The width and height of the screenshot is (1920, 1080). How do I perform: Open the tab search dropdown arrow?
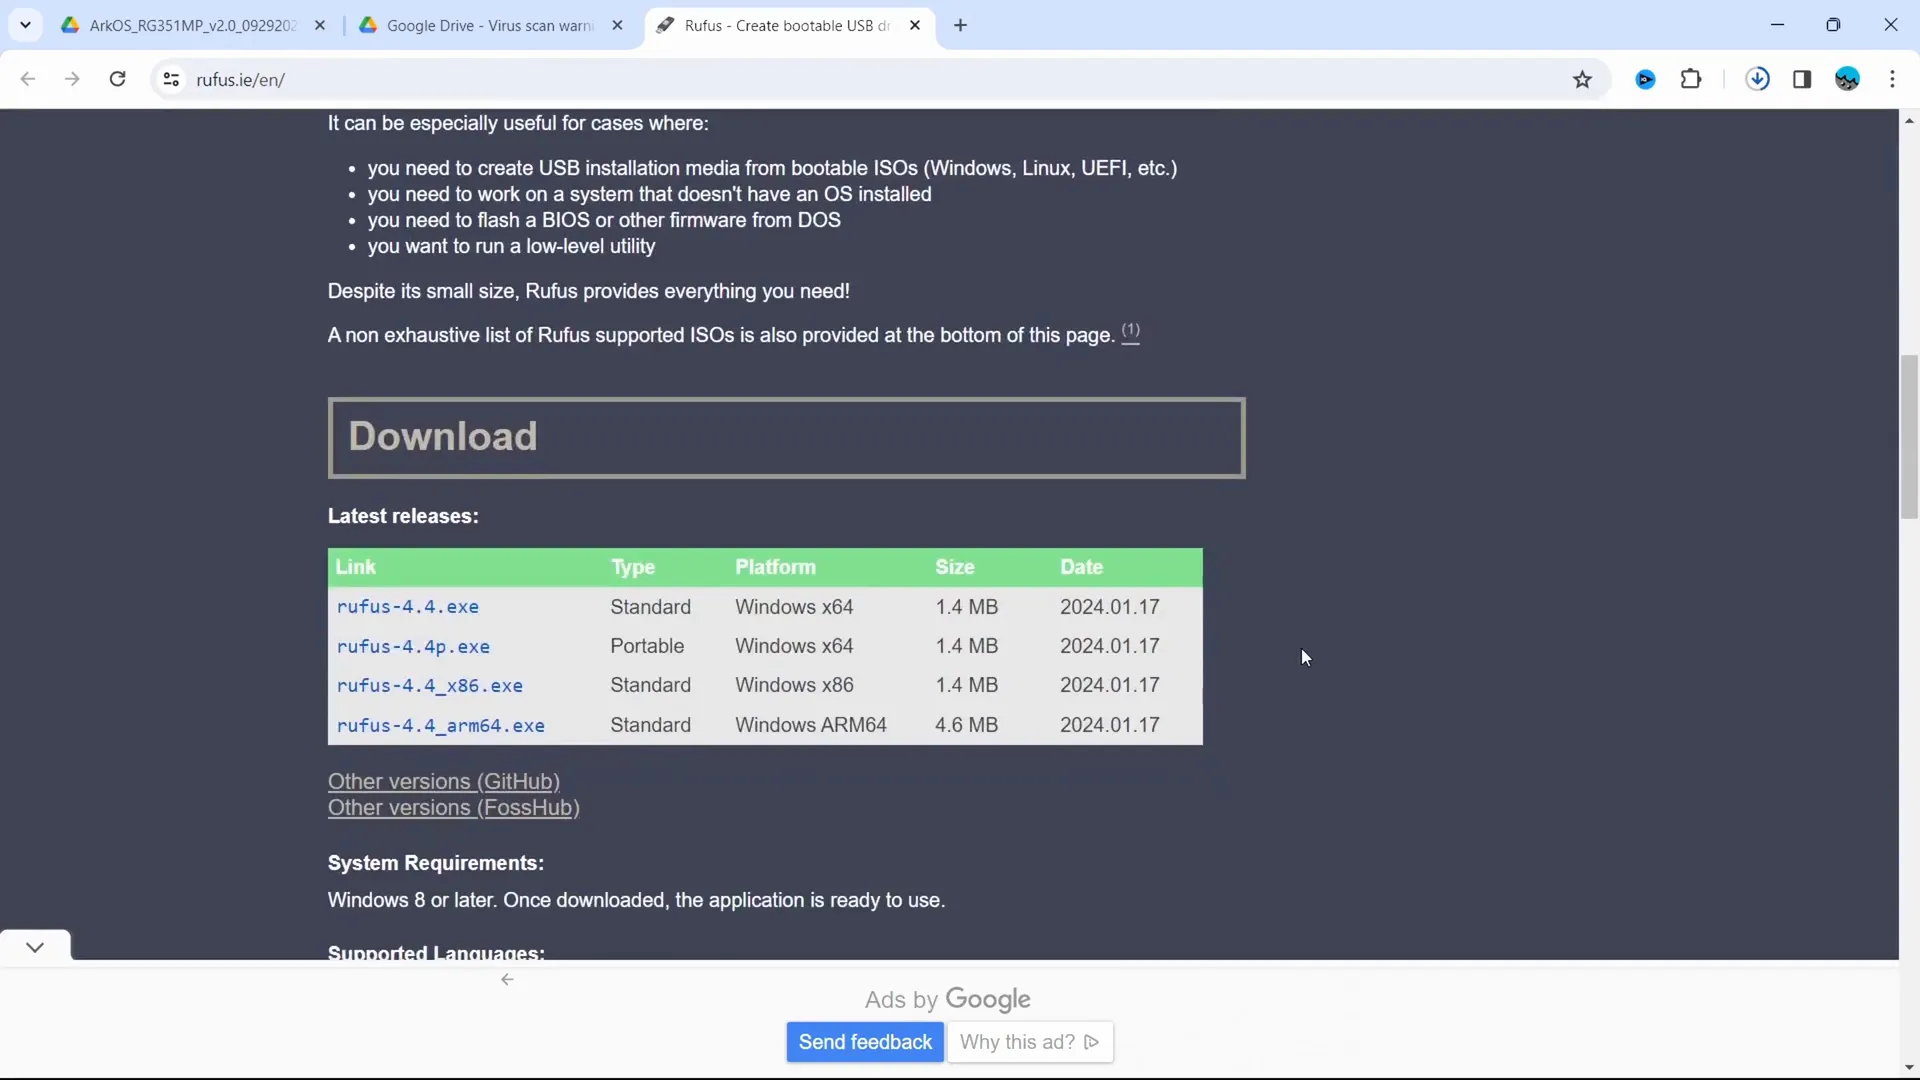point(25,25)
